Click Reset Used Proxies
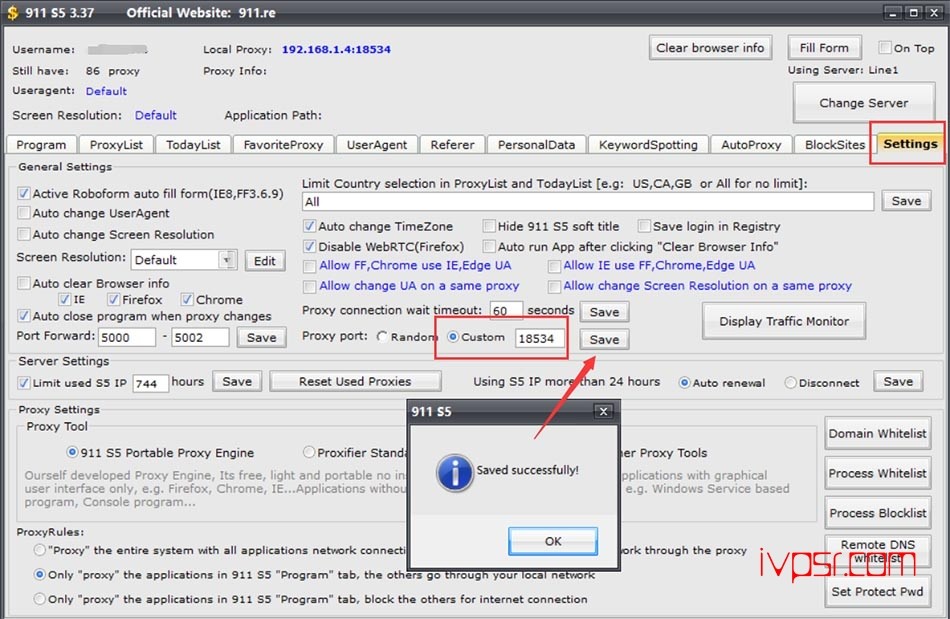 coord(355,381)
